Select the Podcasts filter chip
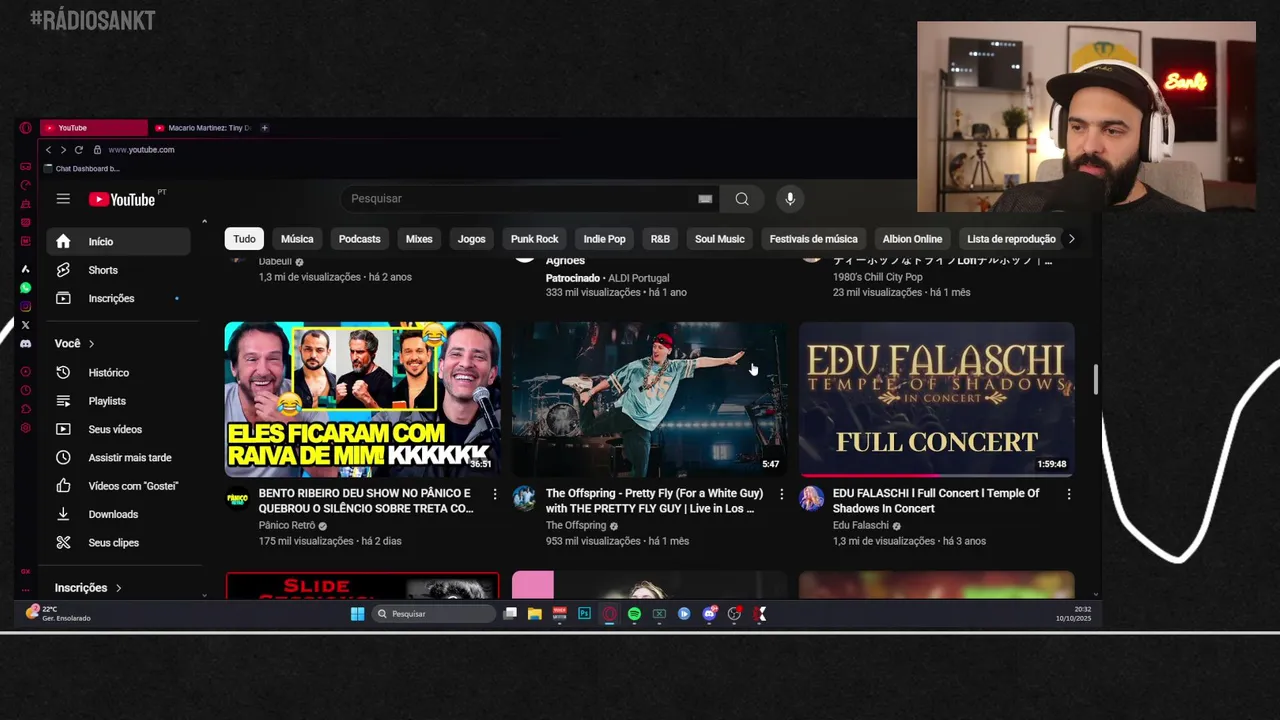The image size is (1280, 720). tap(359, 239)
